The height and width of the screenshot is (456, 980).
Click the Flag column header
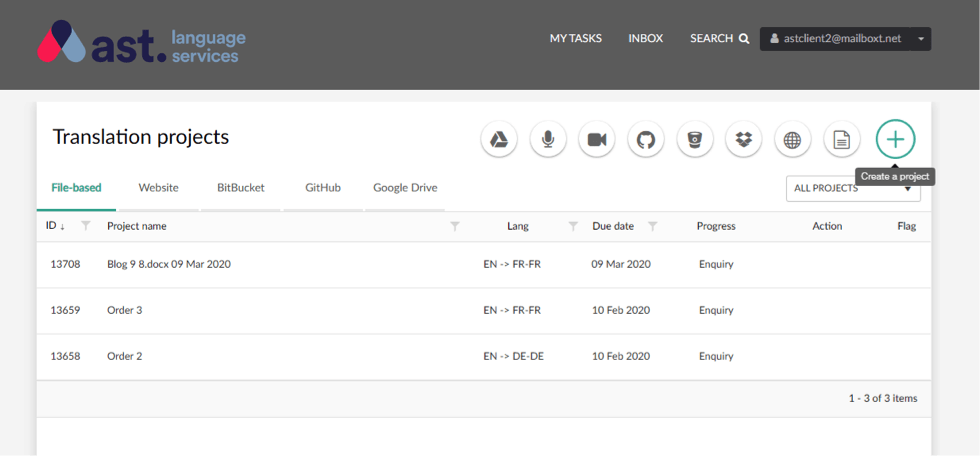[906, 226]
